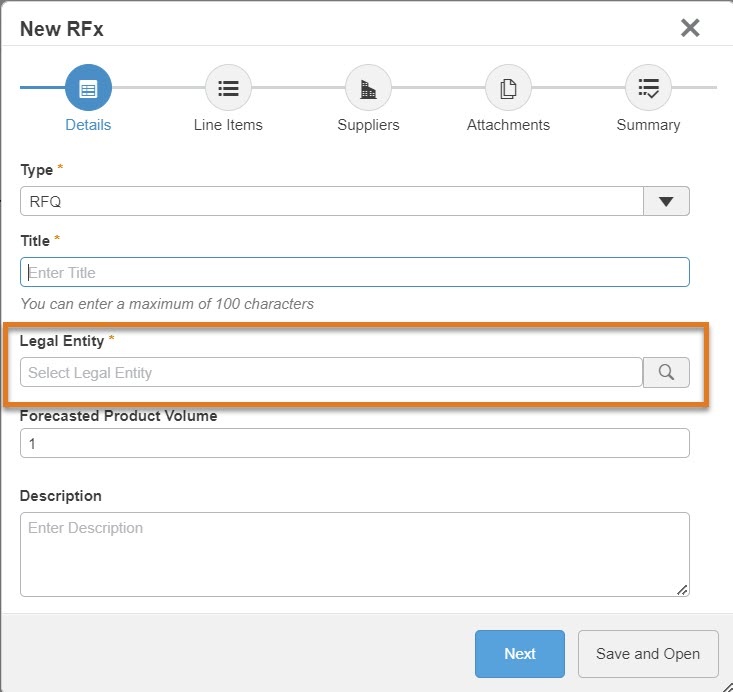Image resolution: width=733 pixels, height=692 pixels.
Task: Close the New RFx dialog
Action: (690, 28)
